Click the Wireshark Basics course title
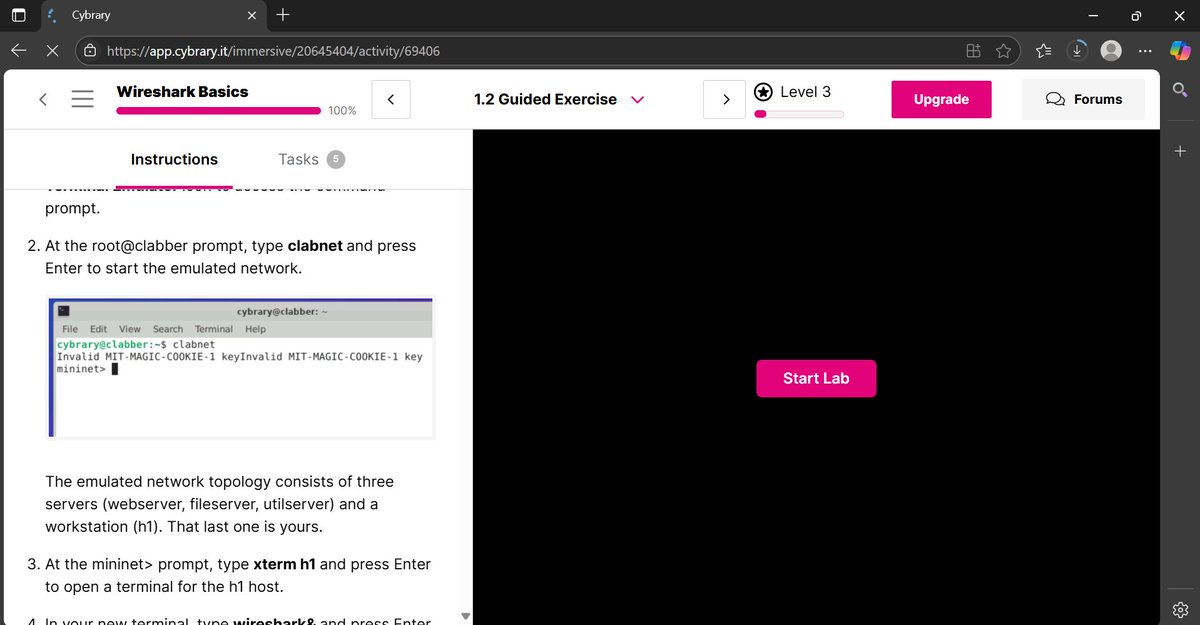 click(182, 91)
